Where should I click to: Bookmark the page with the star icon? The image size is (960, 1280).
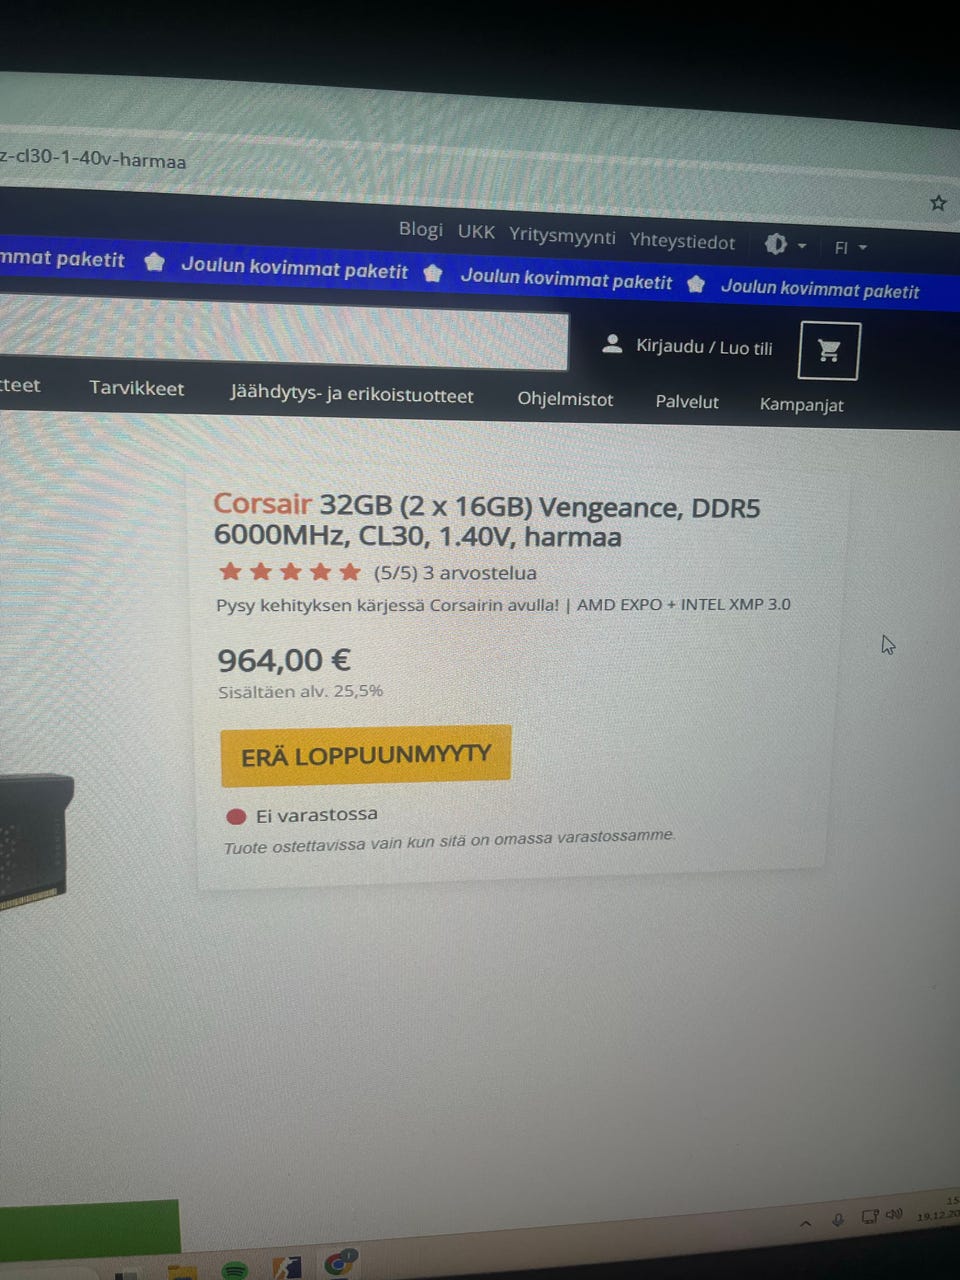(x=938, y=203)
